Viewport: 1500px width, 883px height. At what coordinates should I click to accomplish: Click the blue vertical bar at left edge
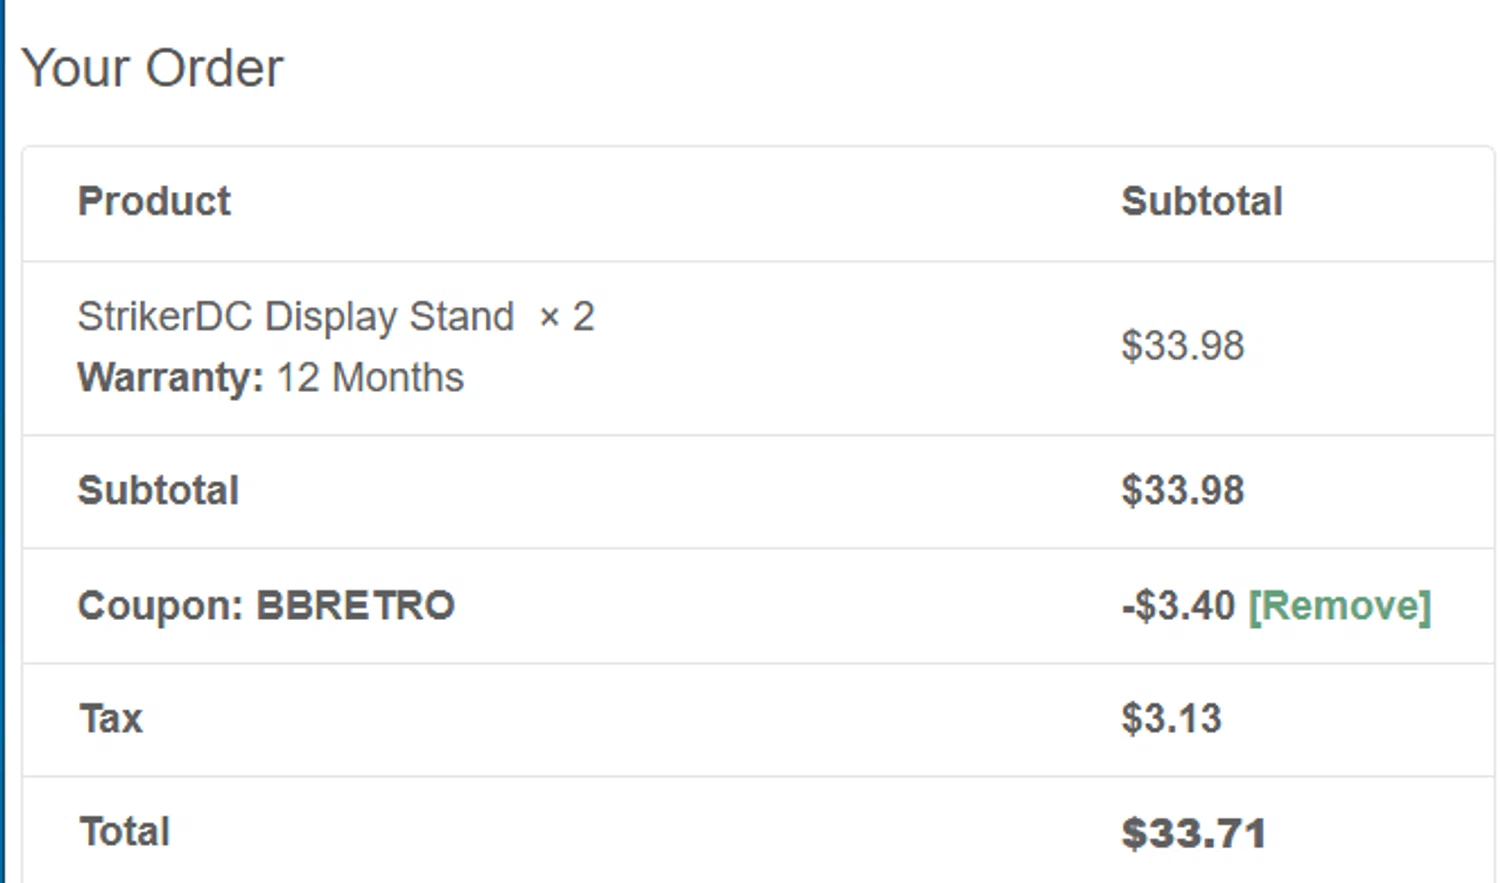tap(2, 440)
